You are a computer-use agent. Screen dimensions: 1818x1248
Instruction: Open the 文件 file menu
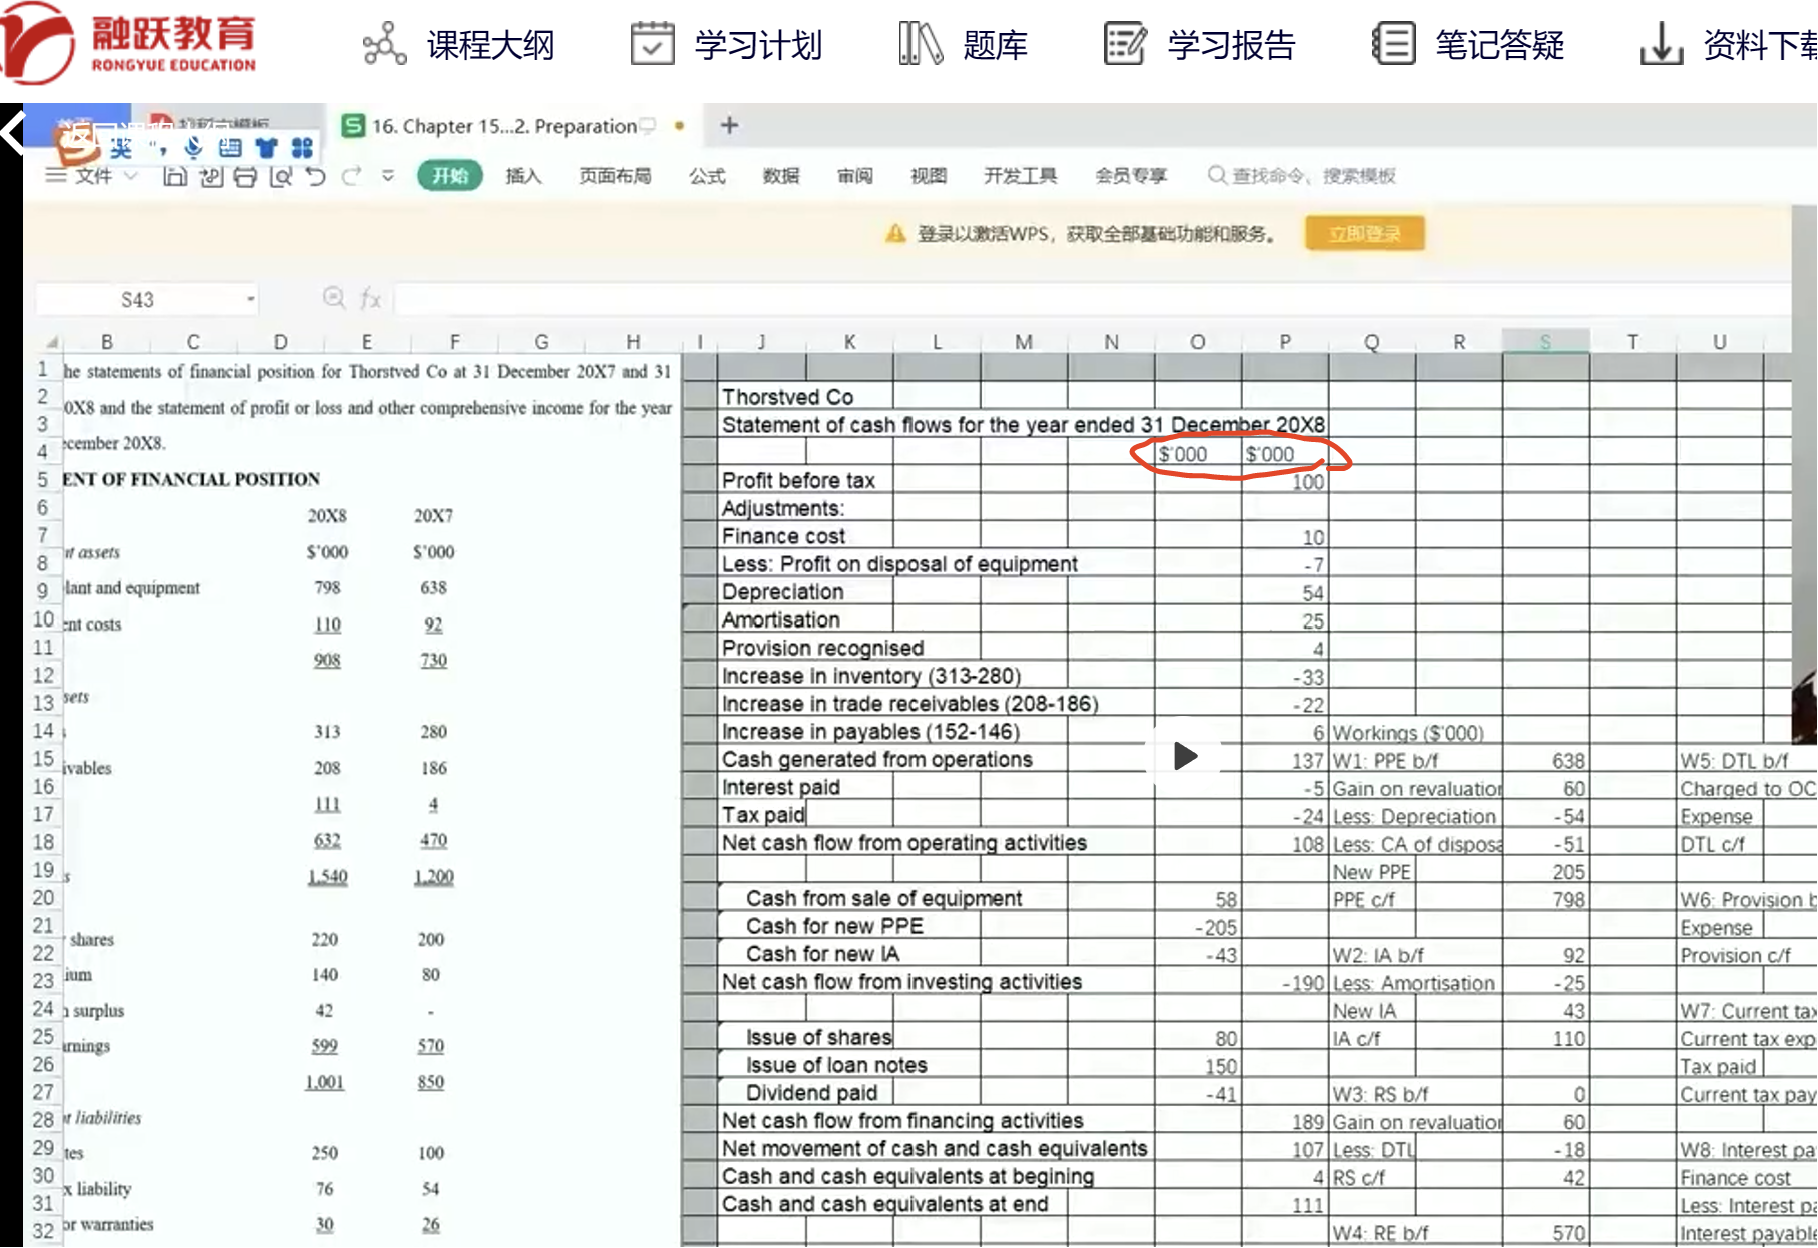coord(93,176)
